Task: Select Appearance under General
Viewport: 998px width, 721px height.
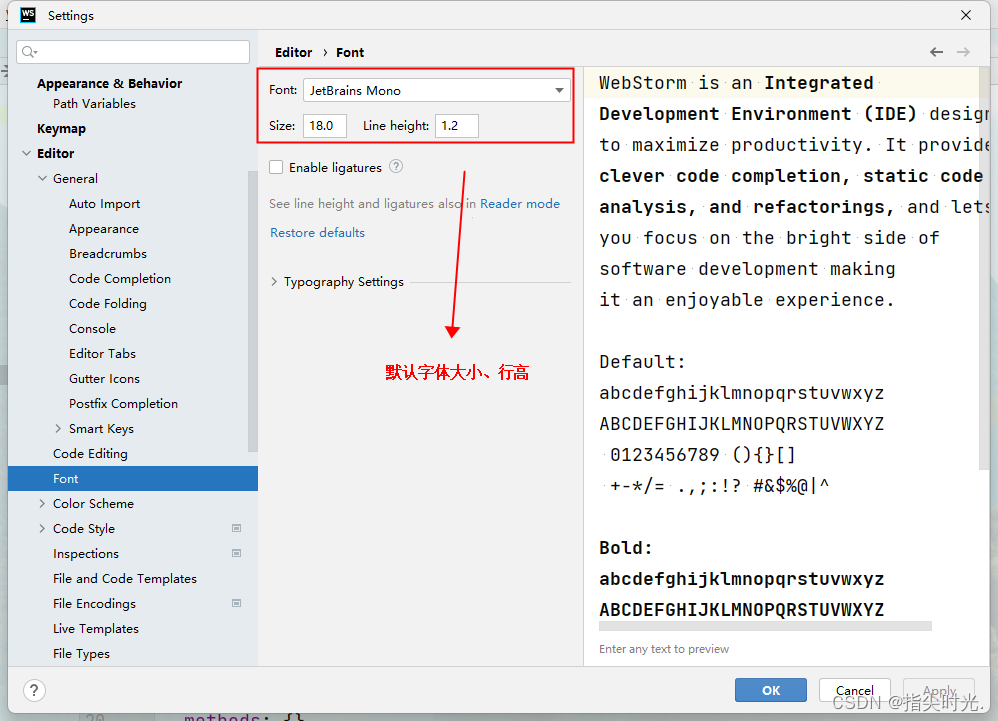Action: 104,228
